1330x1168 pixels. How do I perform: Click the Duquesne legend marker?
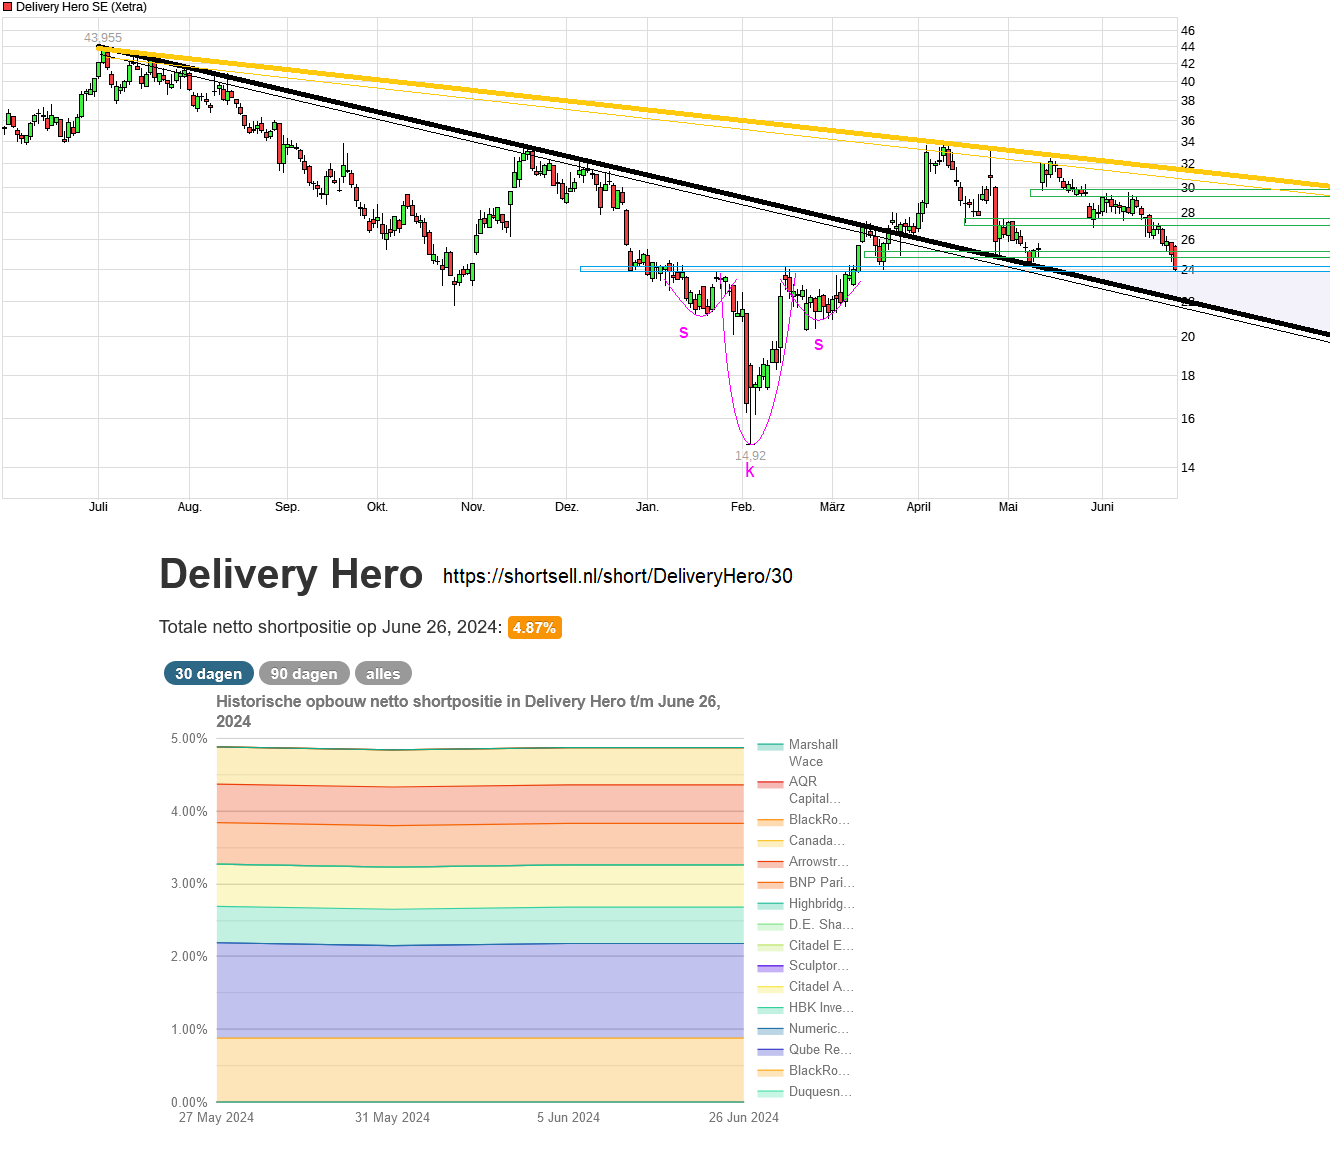770,1091
